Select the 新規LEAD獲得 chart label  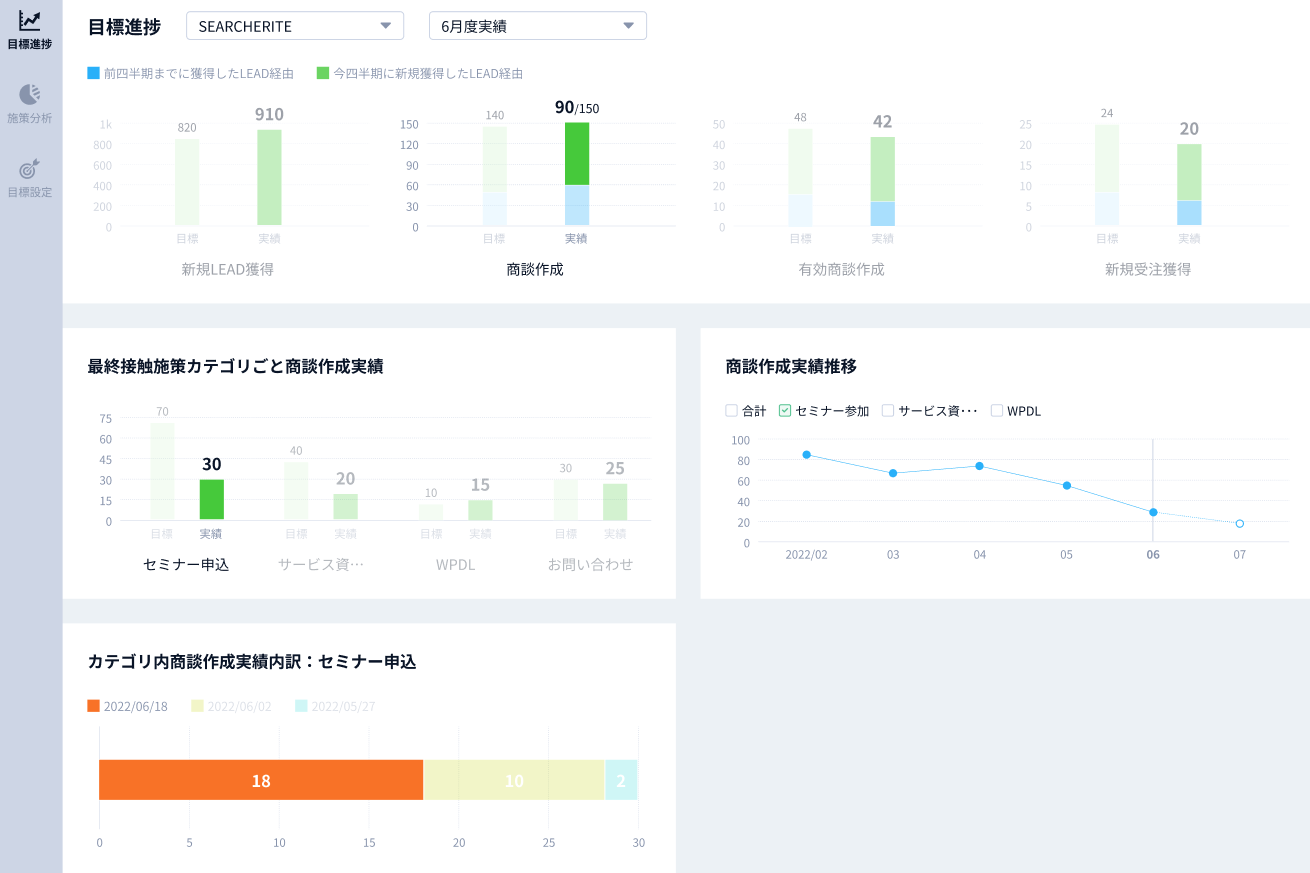[x=228, y=269]
